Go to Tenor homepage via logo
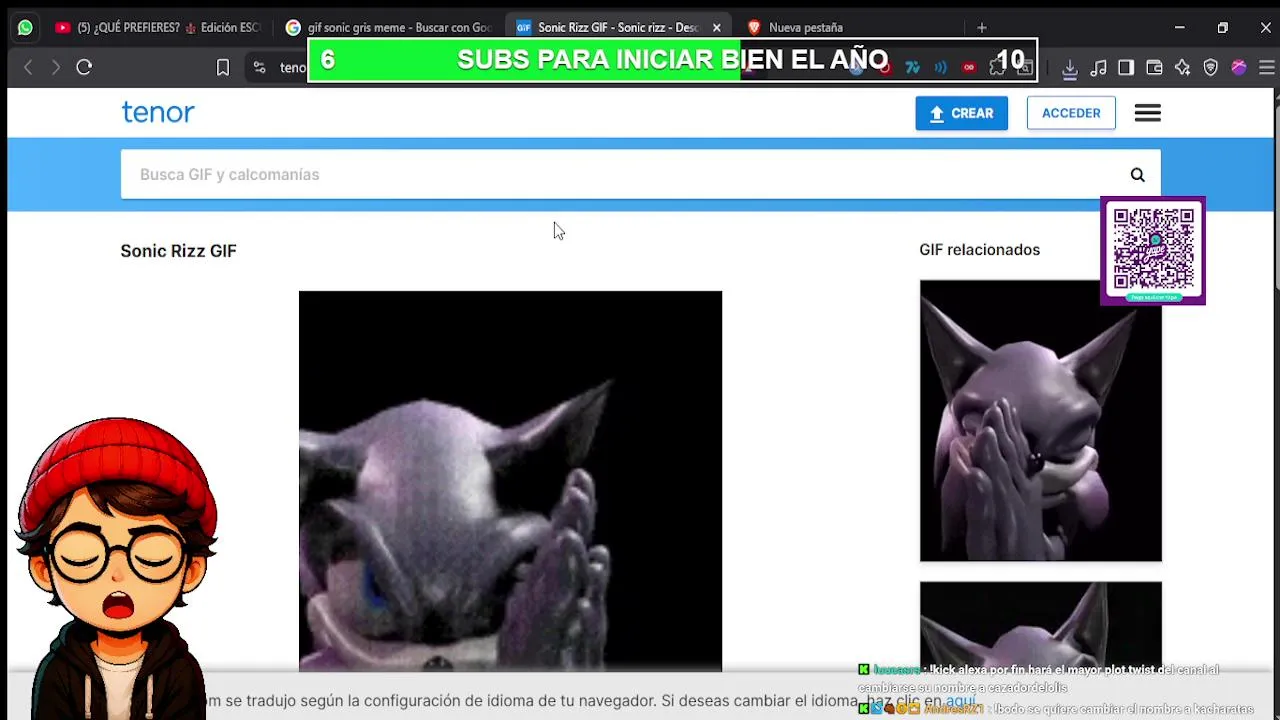This screenshot has width=1280, height=720. [x=158, y=112]
